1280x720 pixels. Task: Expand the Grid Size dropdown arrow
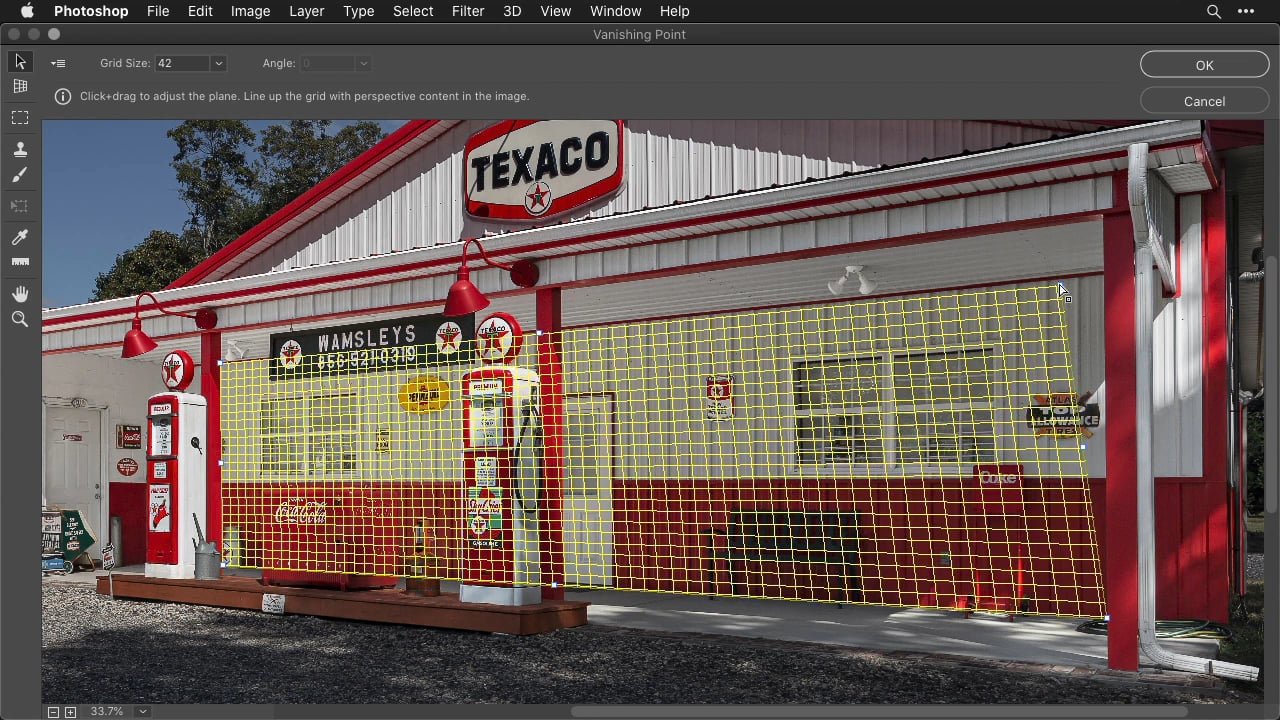pyautogui.click(x=218, y=63)
